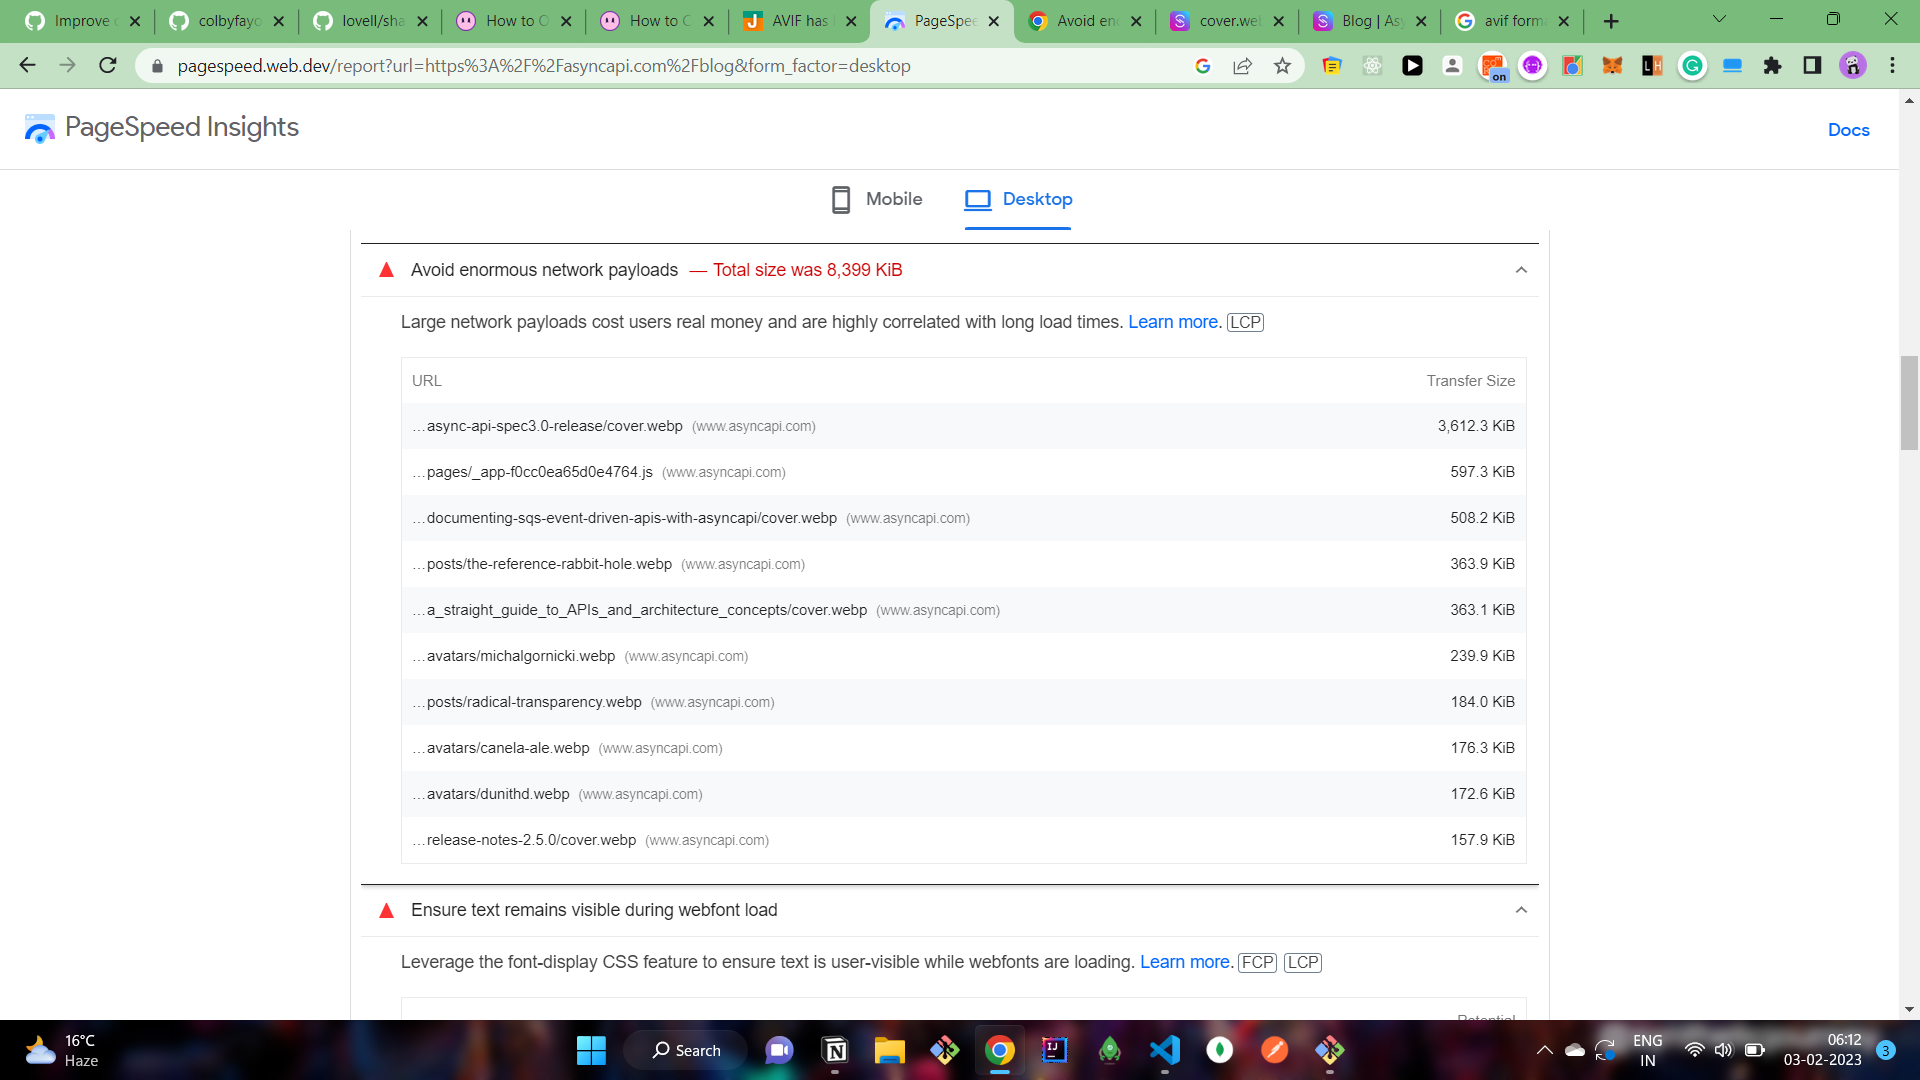This screenshot has width=1920, height=1080.
Task: Open the MetaMask fox extension icon
Action: tap(1612, 66)
